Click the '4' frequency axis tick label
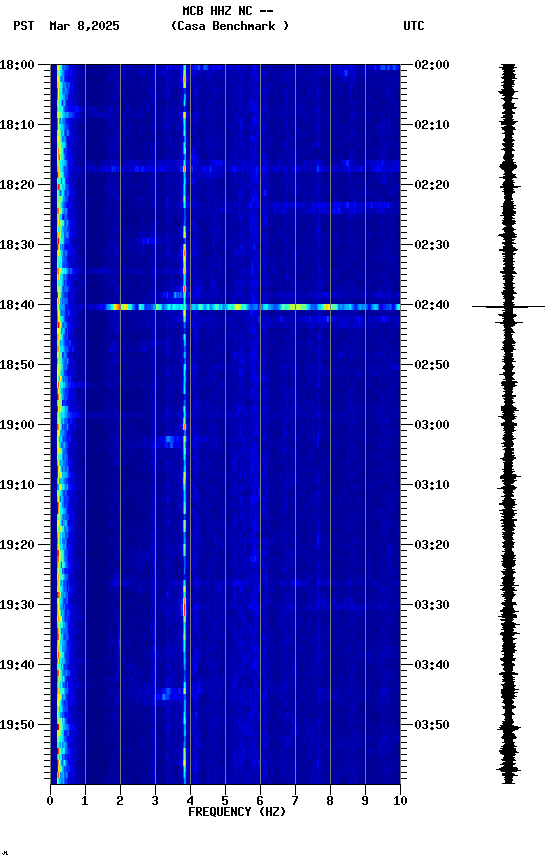The image size is (552, 864). pyautogui.click(x=190, y=801)
